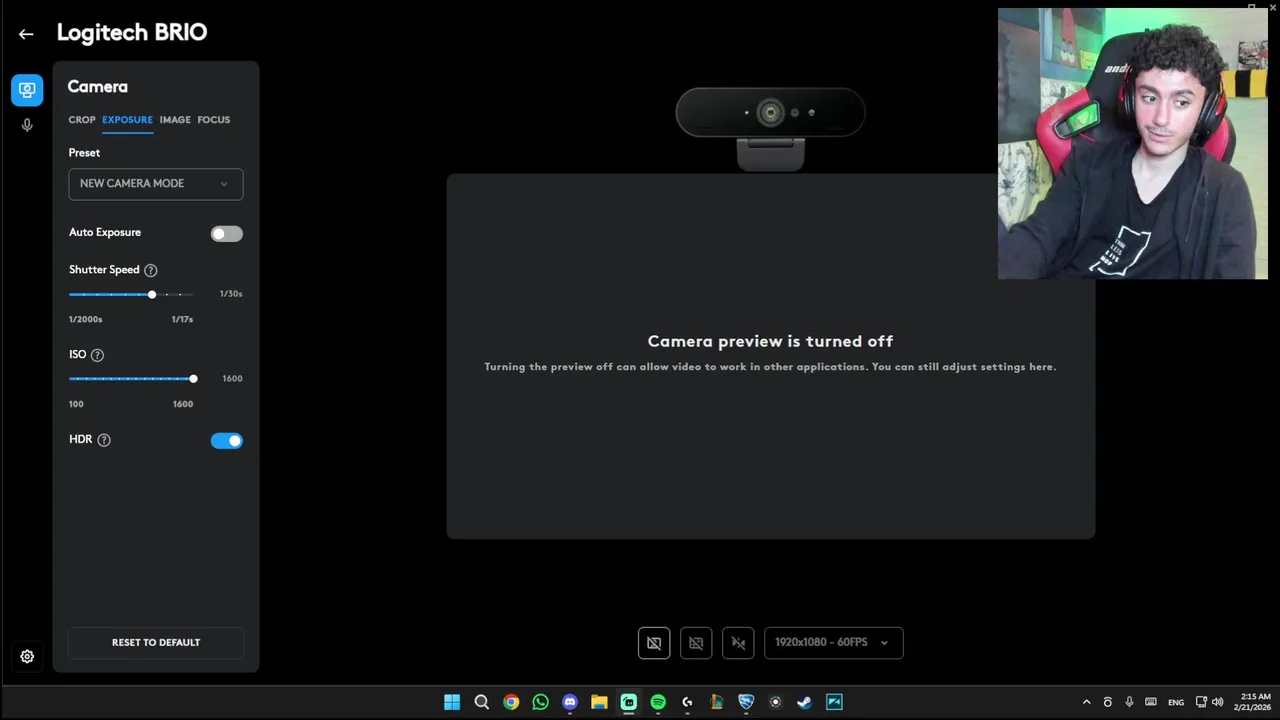Show help for HDR
1280x720 pixels.
coord(104,440)
